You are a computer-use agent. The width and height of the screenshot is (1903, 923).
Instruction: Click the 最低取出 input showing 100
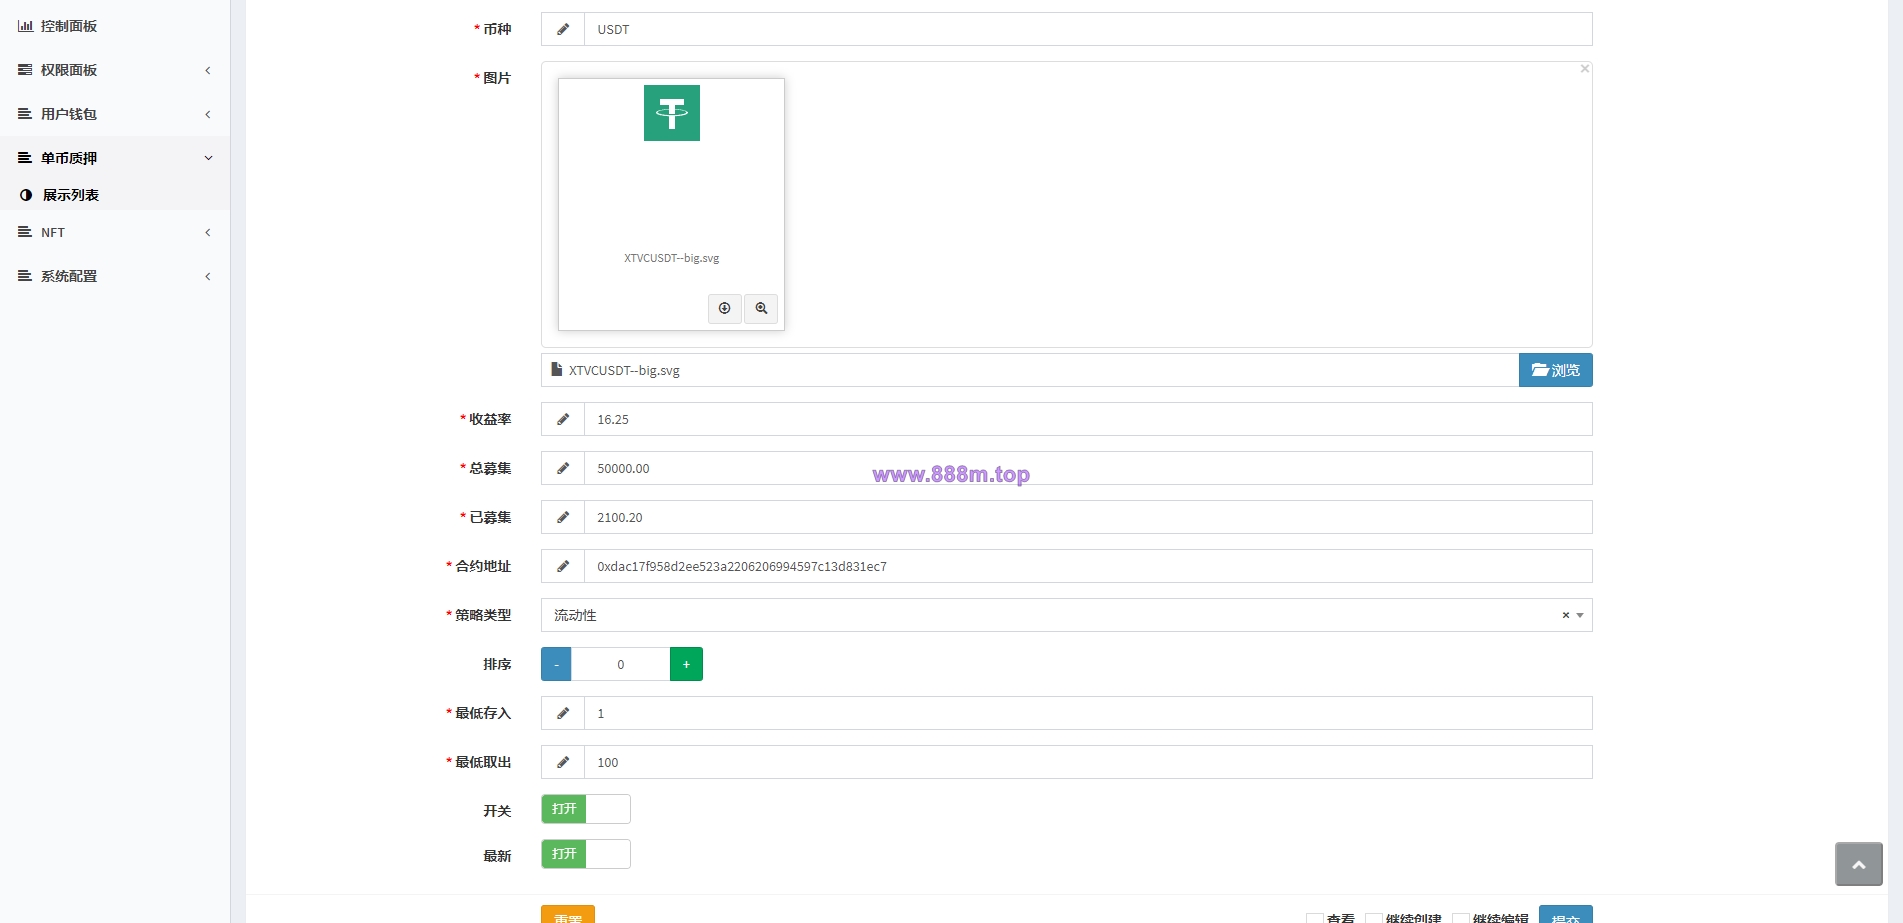[1088, 762]
